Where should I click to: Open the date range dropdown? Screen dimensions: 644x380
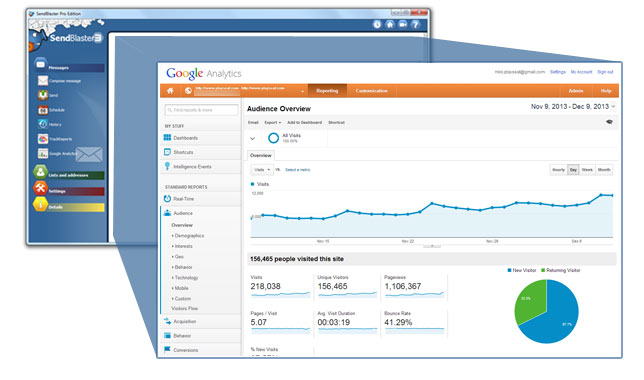click(x=573, y=106)
